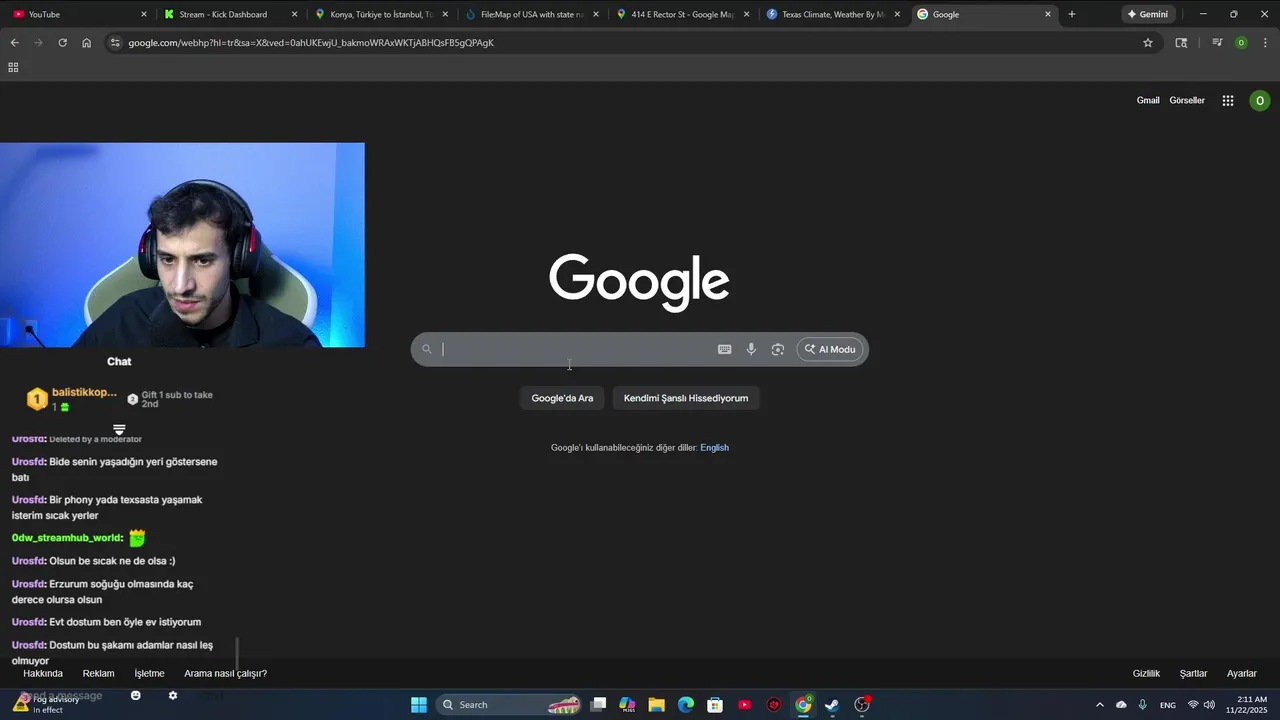Click the browser Home icon
Screen dimensions: 1280x720
pos(86,43)
